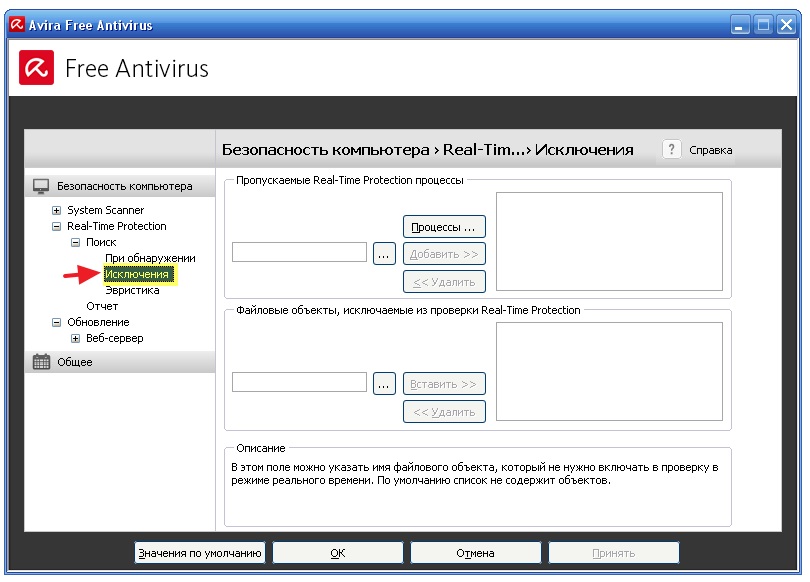Open the Эвристика settings page
The image size is (810, 582).
[132, 290]
